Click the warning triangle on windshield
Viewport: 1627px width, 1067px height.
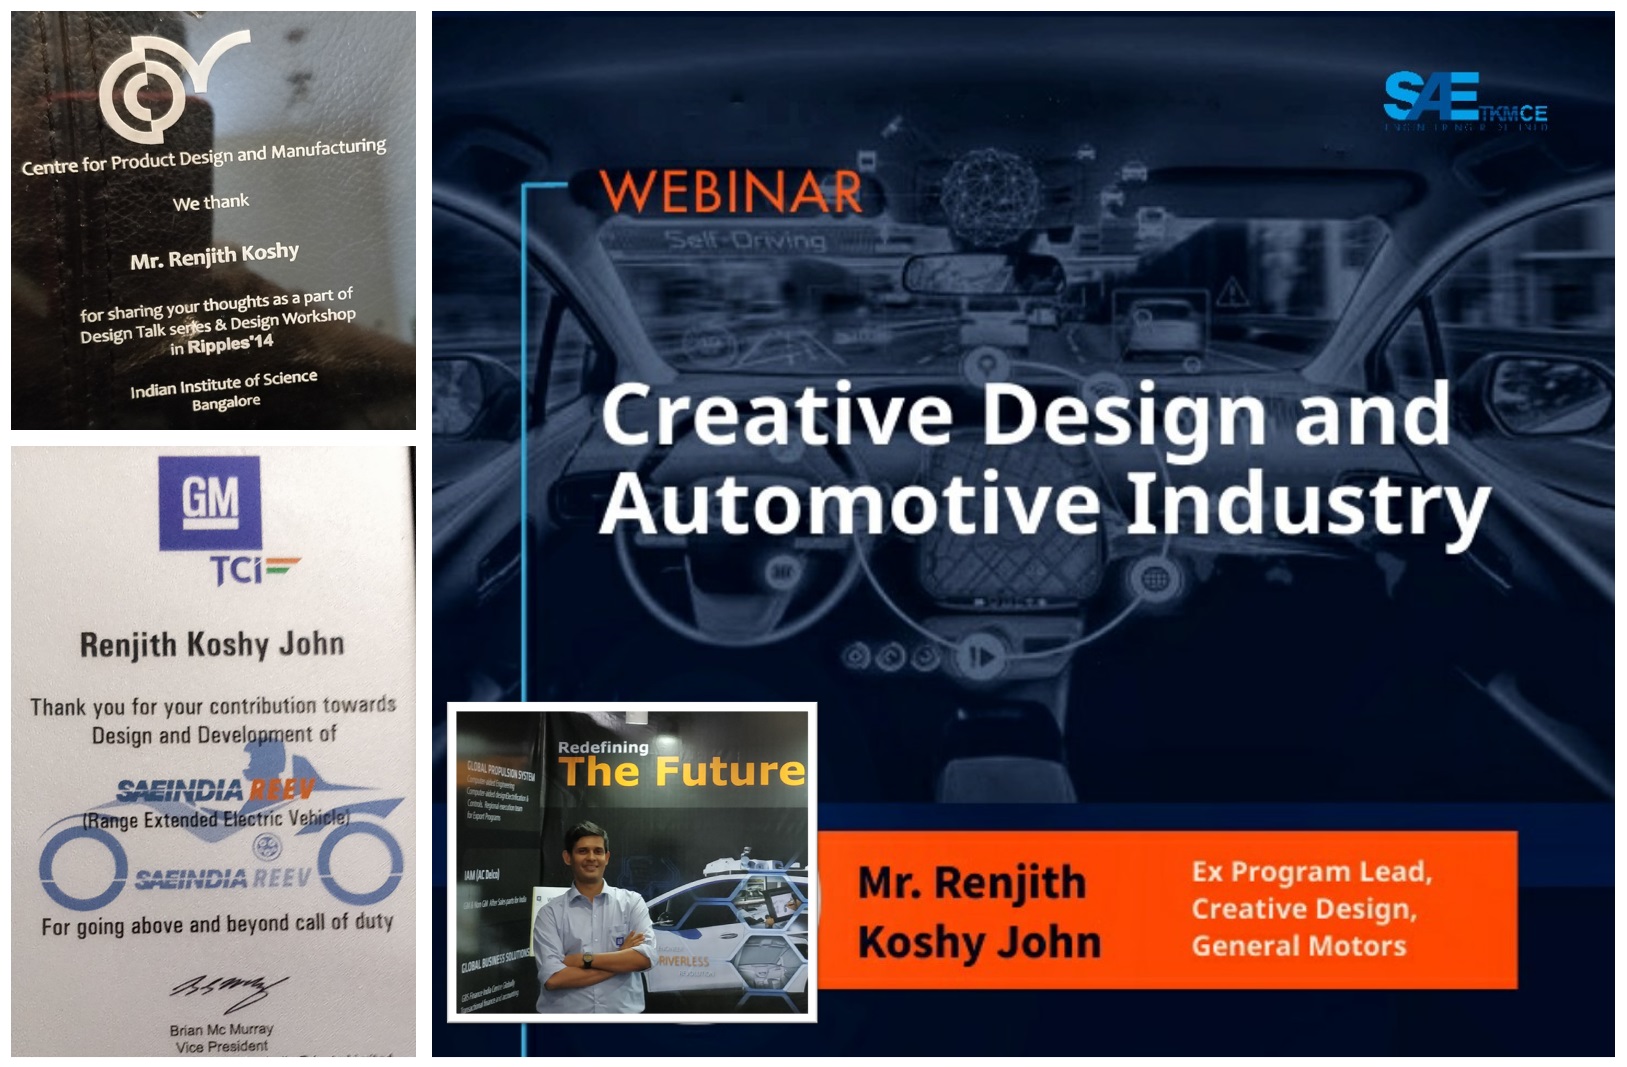pos(1232,293)
